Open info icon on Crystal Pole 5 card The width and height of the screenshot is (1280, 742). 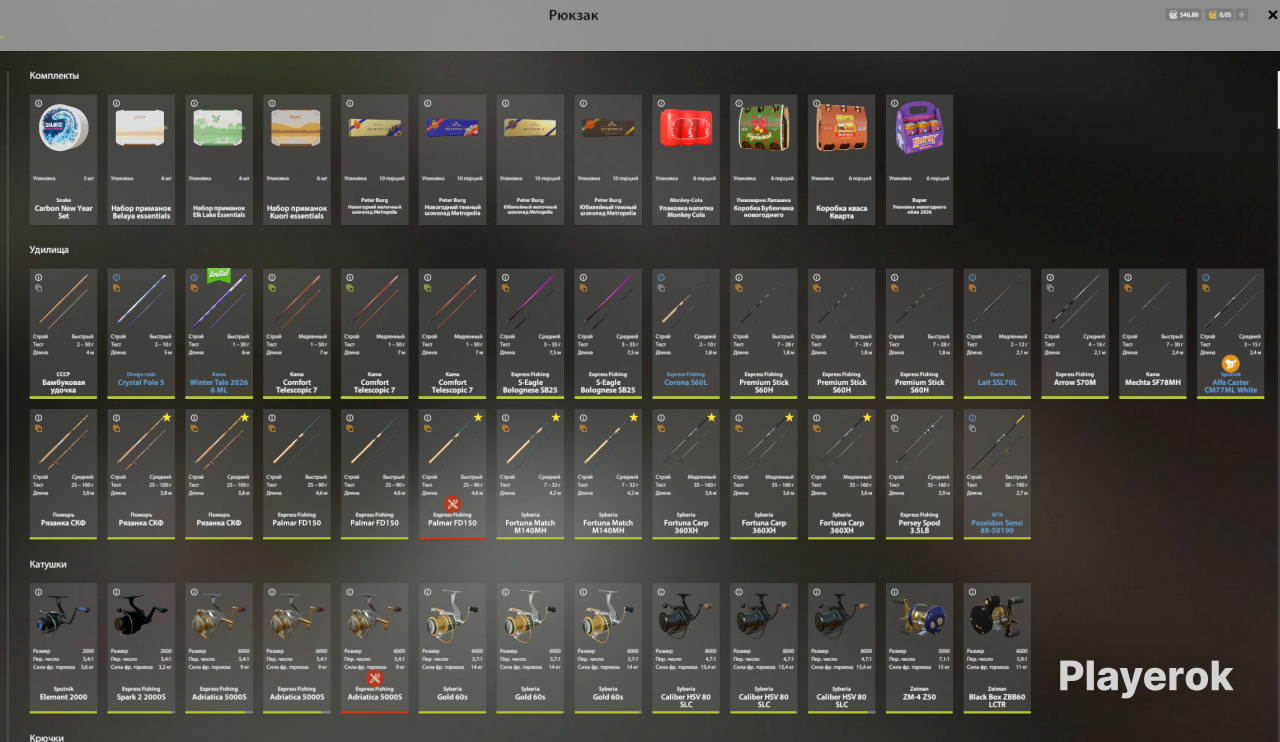[x=116, y=277]
